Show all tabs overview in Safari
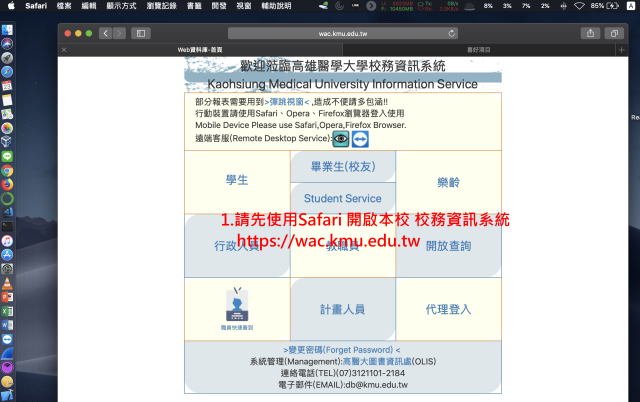The image size is (640, 402). pos(614,33)
